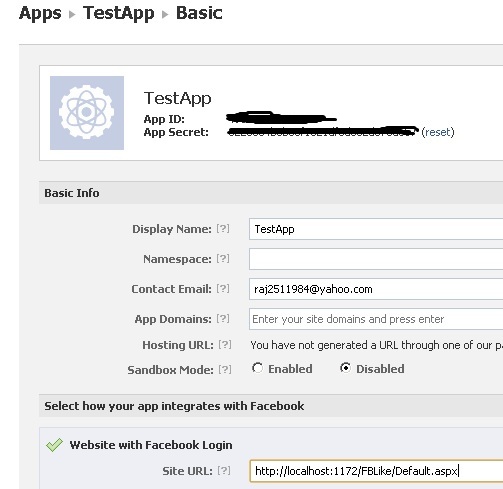Click the reset link next to App Secret
This screenshot has width=503, height=489.
click(438, 132)
